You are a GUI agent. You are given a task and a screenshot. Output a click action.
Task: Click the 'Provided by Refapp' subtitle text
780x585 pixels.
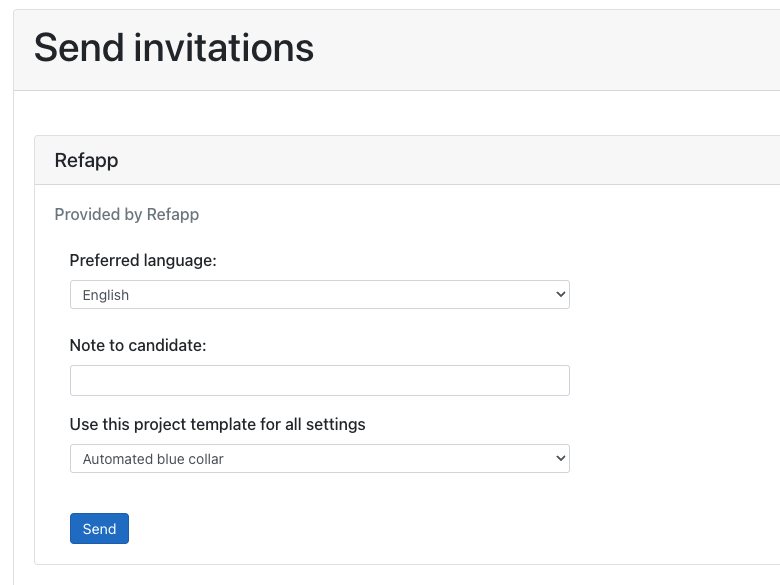tap(127, 214)
